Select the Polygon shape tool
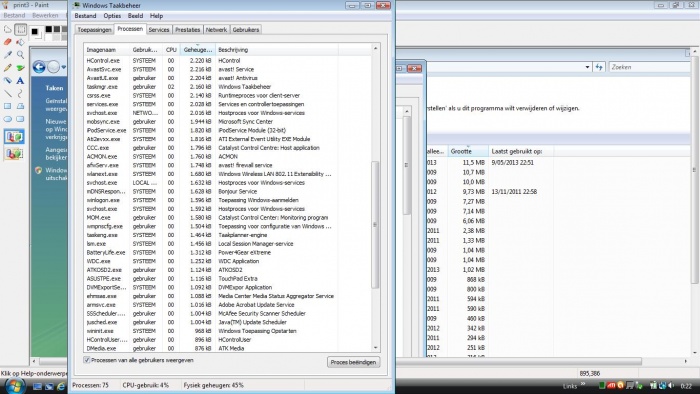 coord(20,106)
